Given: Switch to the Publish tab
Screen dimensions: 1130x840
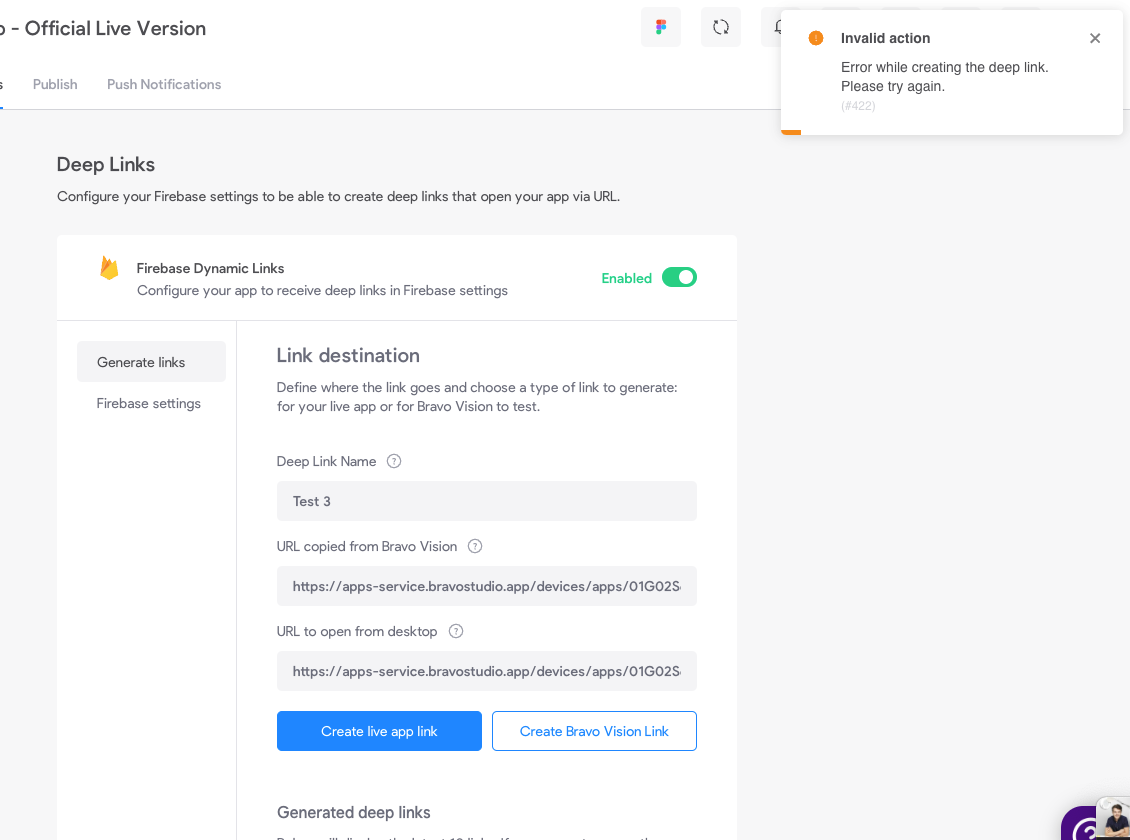Looking at the screenshot, I should coord(55,84).
